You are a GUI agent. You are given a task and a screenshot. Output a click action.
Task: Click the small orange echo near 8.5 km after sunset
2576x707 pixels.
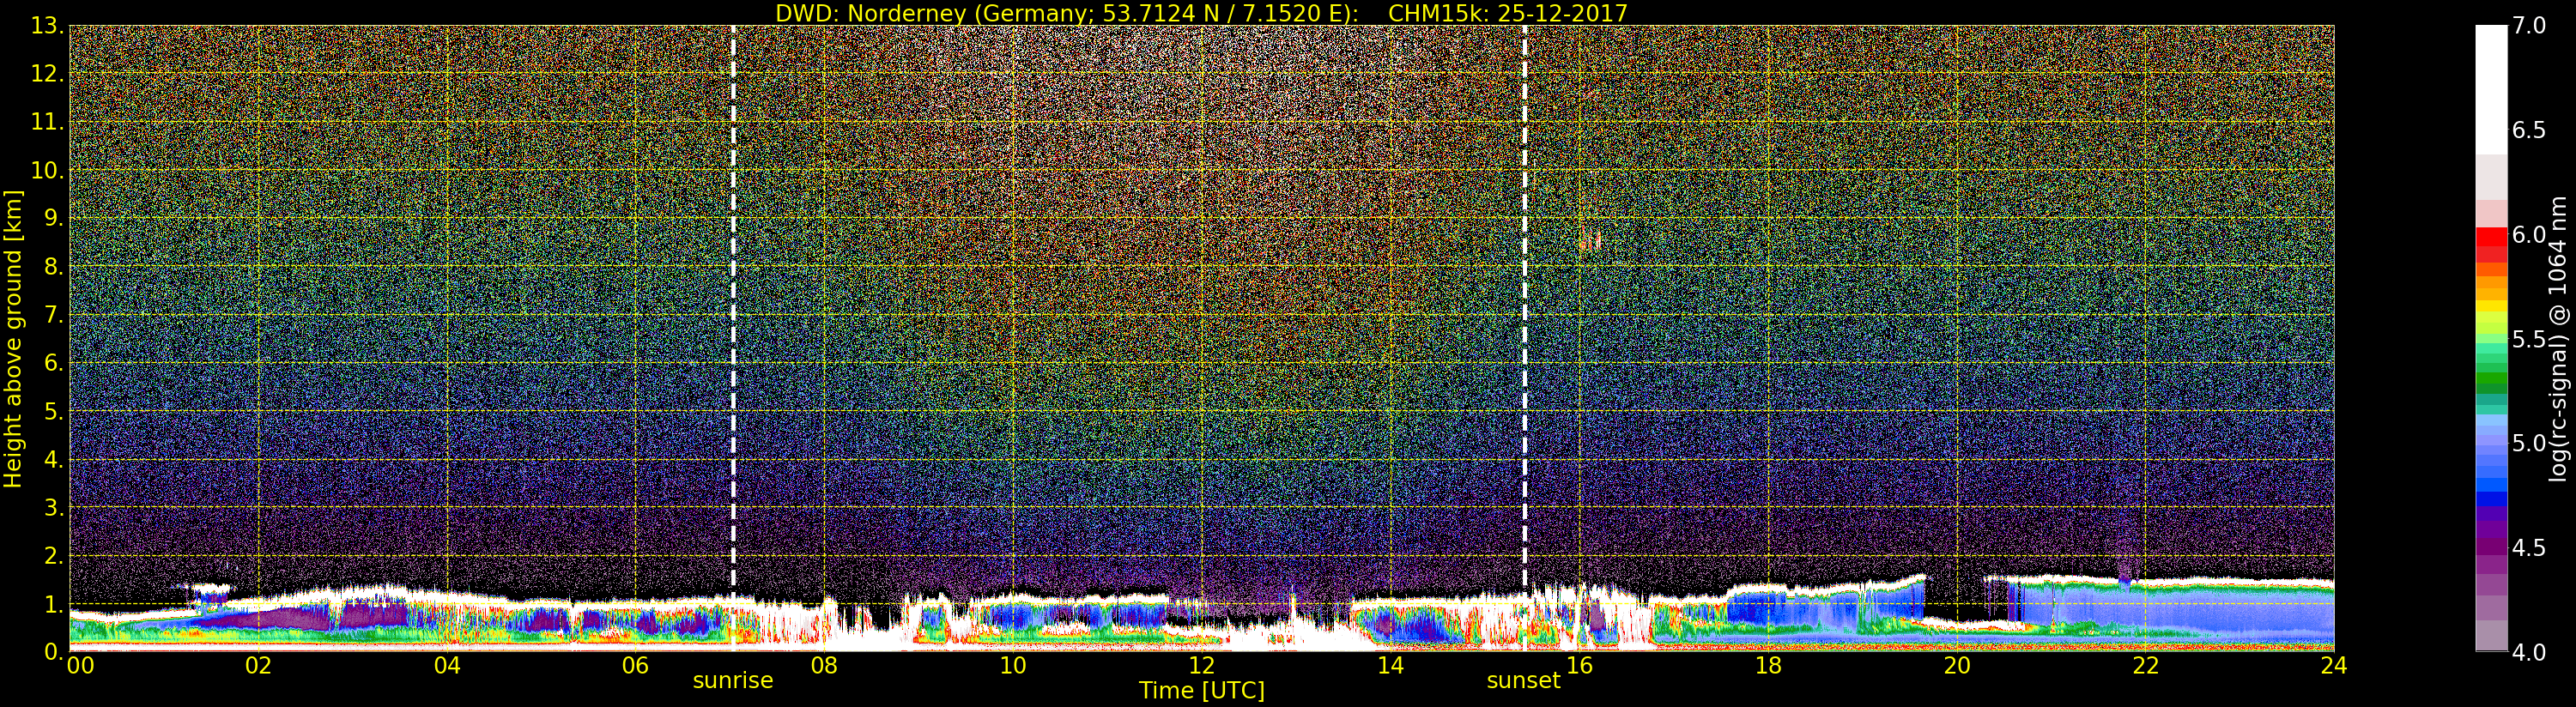[1590, 240]
